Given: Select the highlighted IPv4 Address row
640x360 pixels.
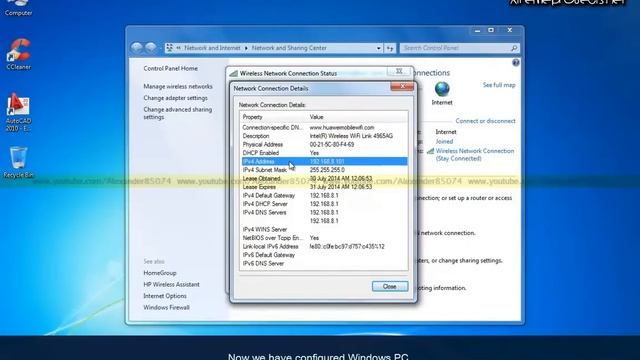Looking at the screenshot, I should (324, 162).
